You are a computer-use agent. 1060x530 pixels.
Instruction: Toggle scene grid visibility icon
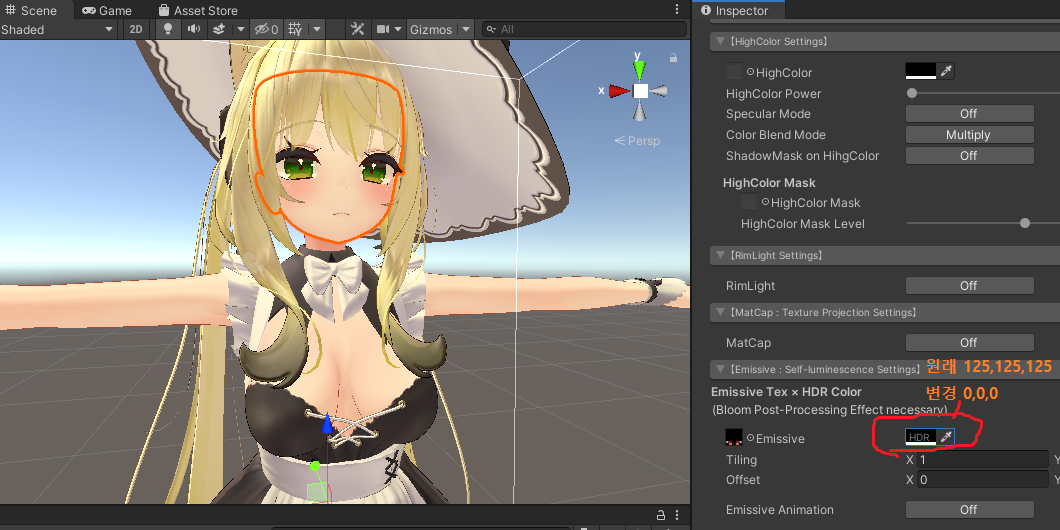pyautogui.click(x=295, y=29)
